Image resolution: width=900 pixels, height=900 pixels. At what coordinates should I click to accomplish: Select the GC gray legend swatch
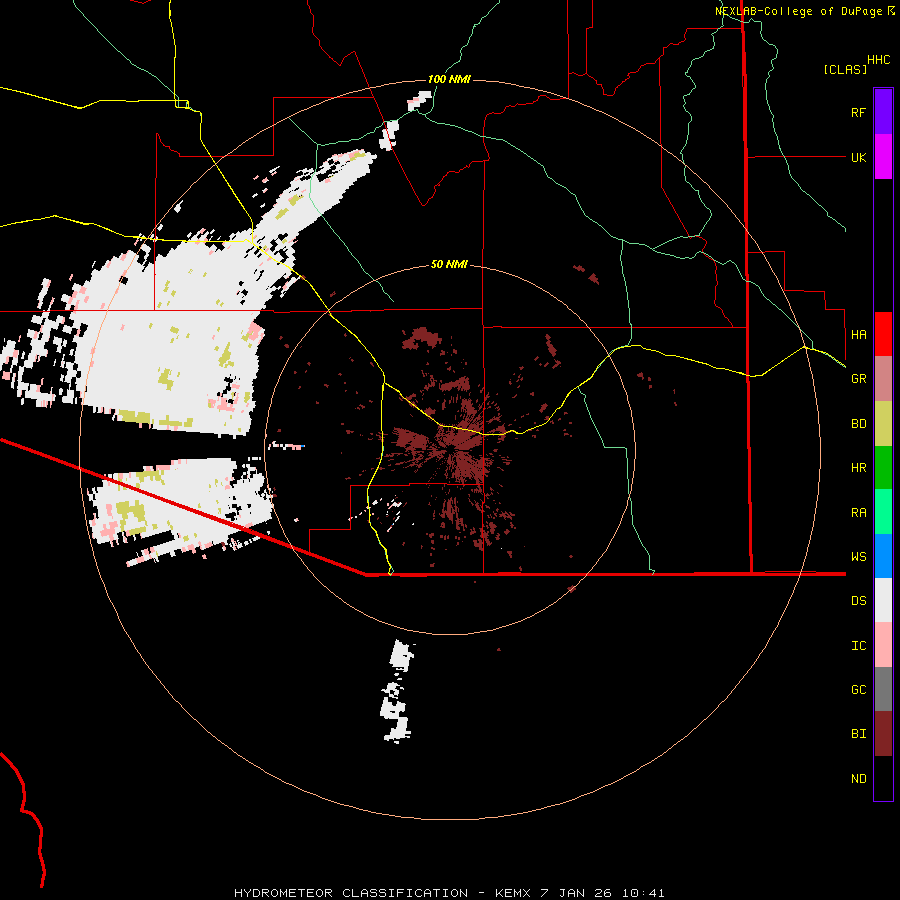(883, 689)
